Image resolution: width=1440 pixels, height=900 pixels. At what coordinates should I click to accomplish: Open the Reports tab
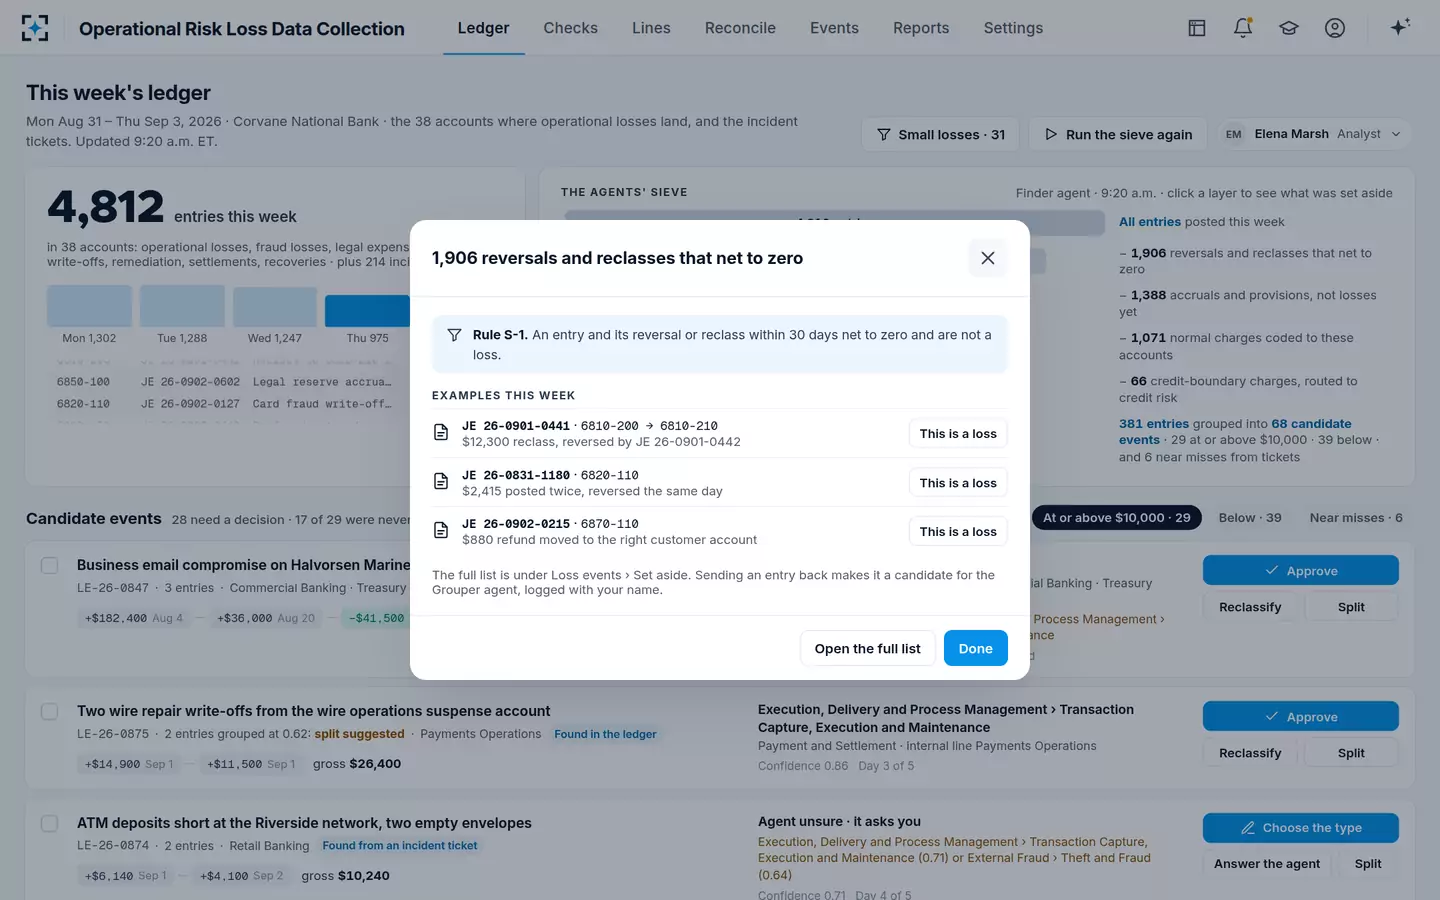pyautogui.click(x=921, y=28)
